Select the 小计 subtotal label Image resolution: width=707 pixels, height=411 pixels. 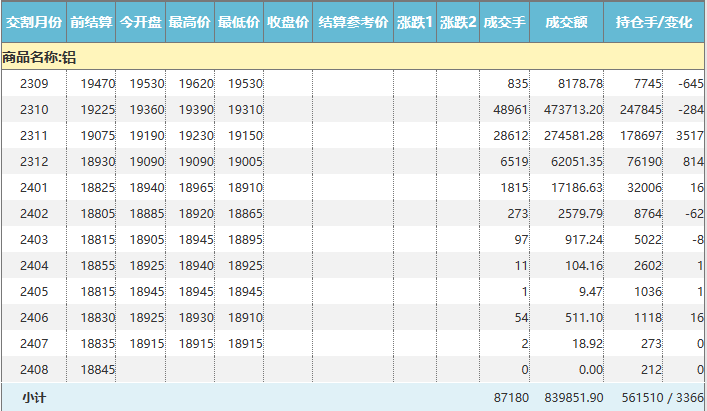tap(34, 397)
